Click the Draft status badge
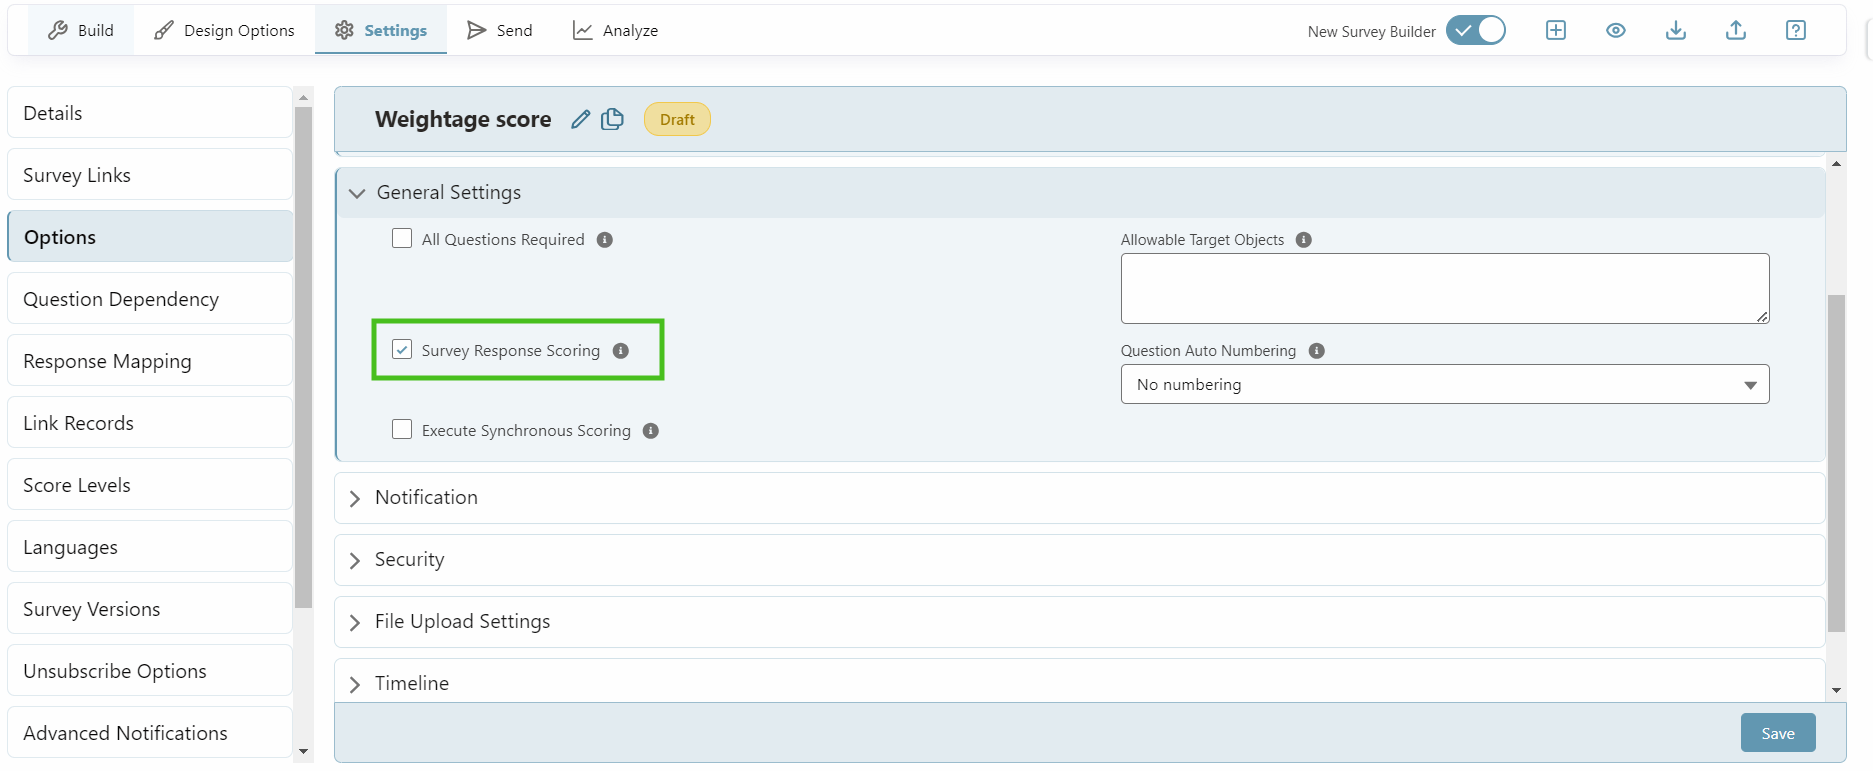Image resolution: width=1873 pixels, height=771 pixels. point(677,119)
